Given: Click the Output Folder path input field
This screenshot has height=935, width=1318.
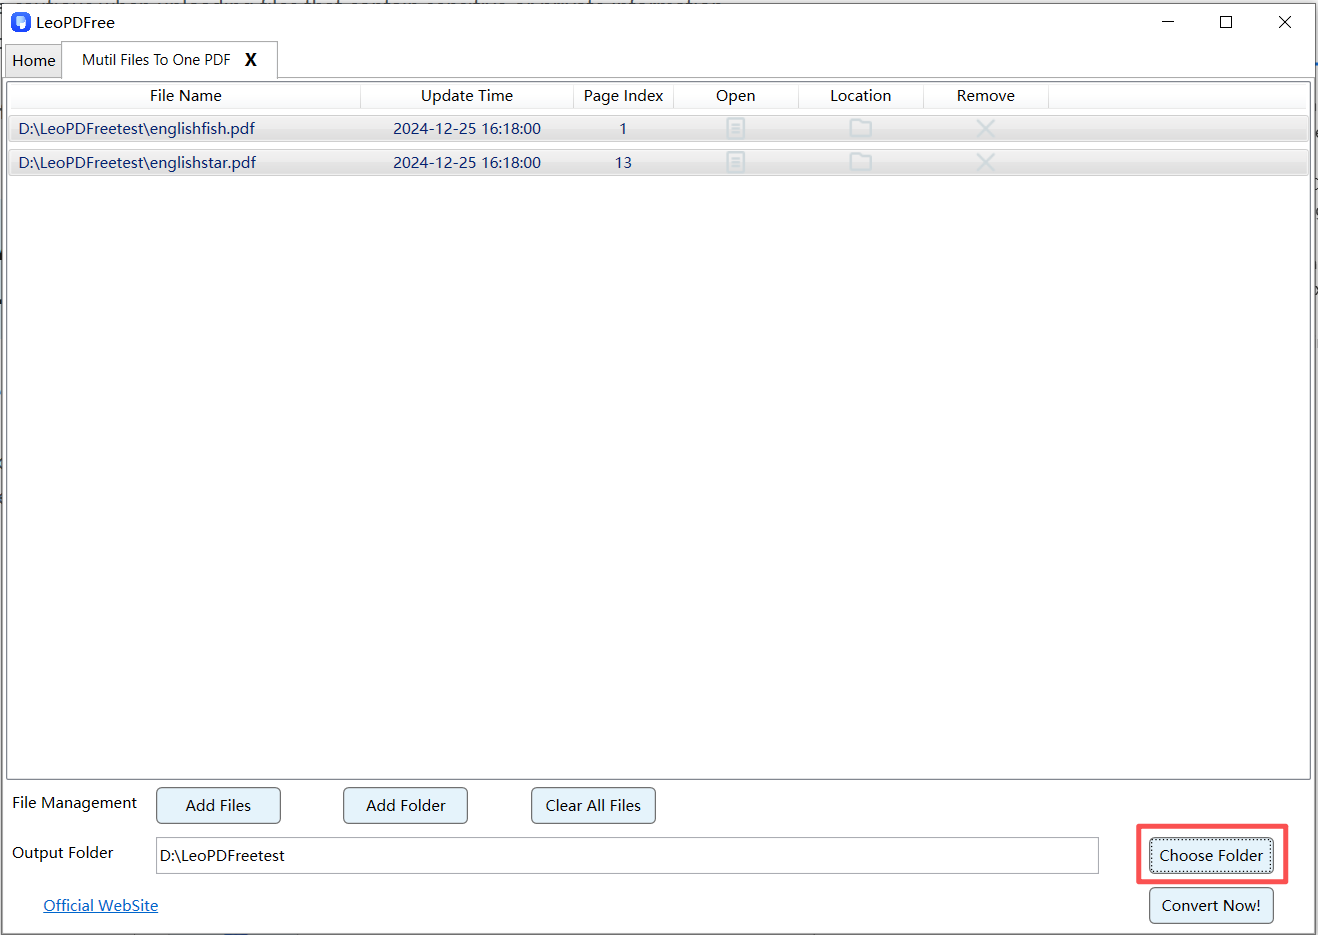Looking at the screenshot, I should click(627, 855).
